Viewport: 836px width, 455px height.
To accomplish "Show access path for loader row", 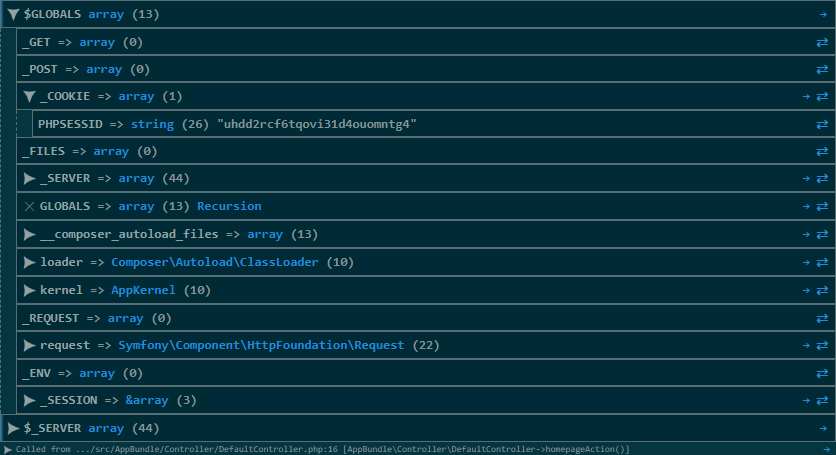I will [x=822, y=262].
